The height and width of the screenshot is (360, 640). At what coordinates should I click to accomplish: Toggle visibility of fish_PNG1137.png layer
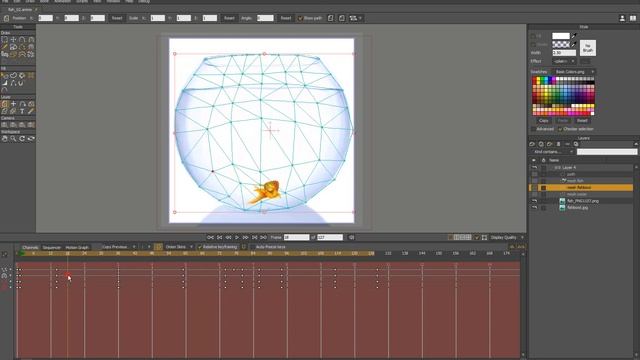(534, 201)
